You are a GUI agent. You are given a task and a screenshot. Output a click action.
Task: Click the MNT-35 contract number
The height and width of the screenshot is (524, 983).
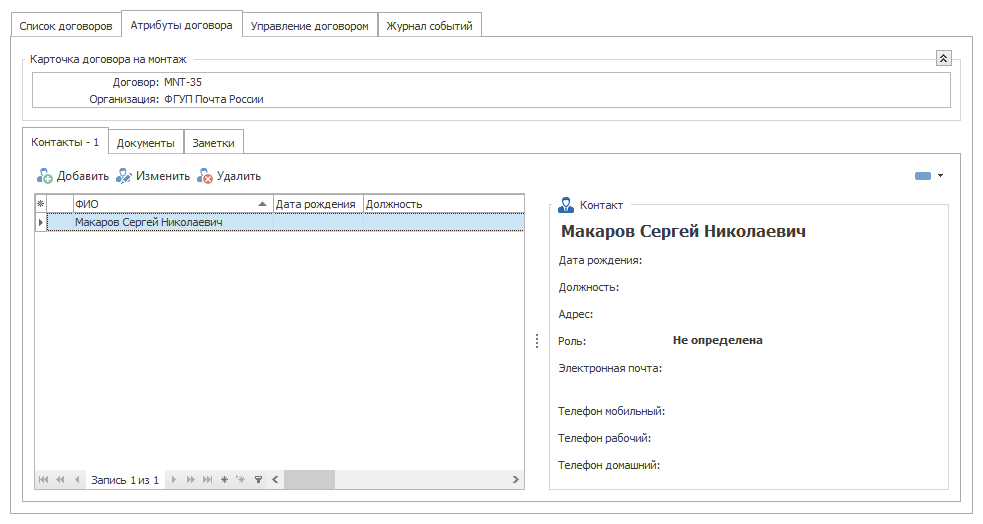click(183, 82)
